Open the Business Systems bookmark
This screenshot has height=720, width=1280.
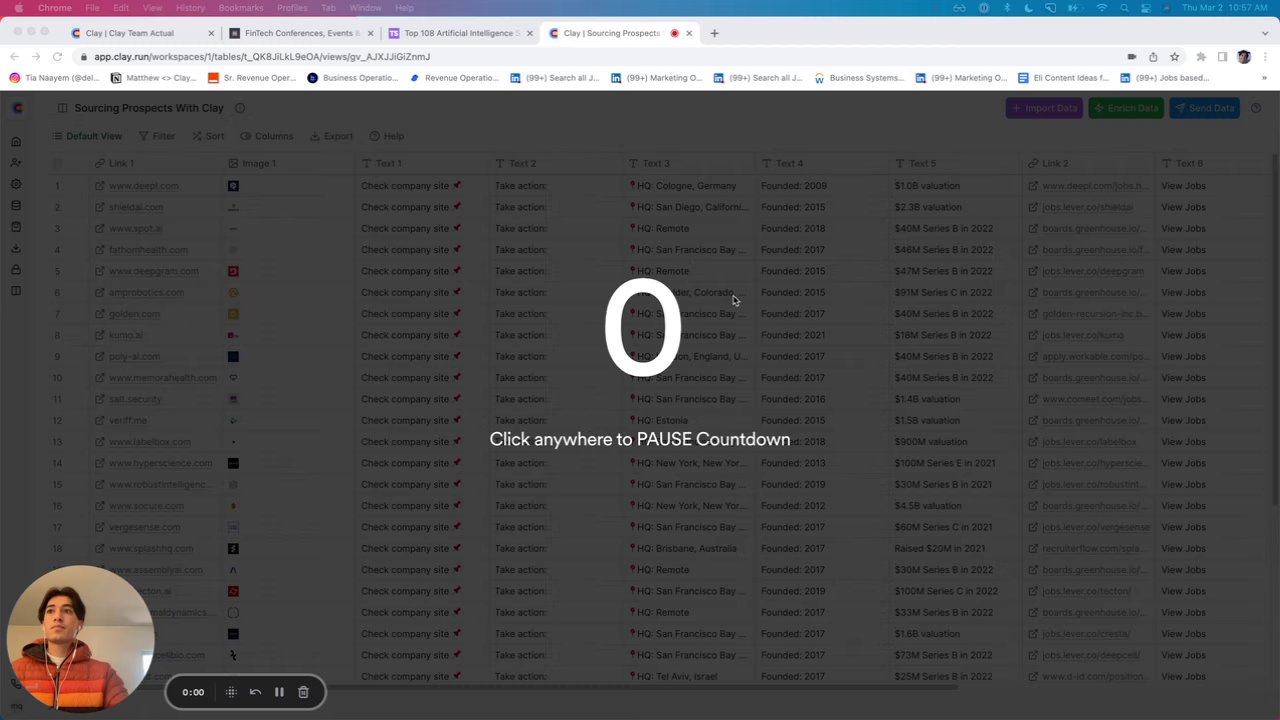859,78
